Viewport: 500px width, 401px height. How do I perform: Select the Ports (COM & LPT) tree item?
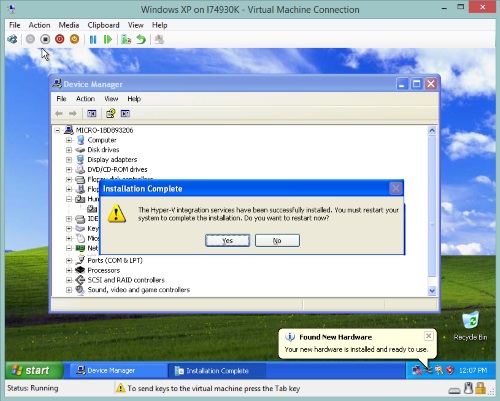click(115, 260)
